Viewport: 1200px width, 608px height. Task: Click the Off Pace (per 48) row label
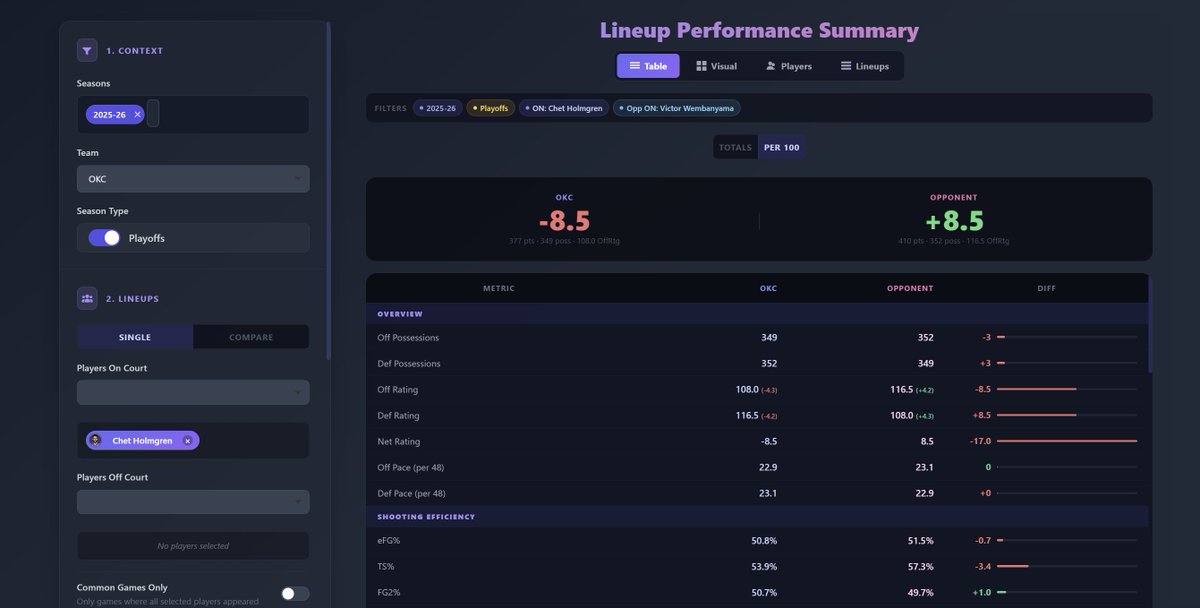[x=411, y=467]
